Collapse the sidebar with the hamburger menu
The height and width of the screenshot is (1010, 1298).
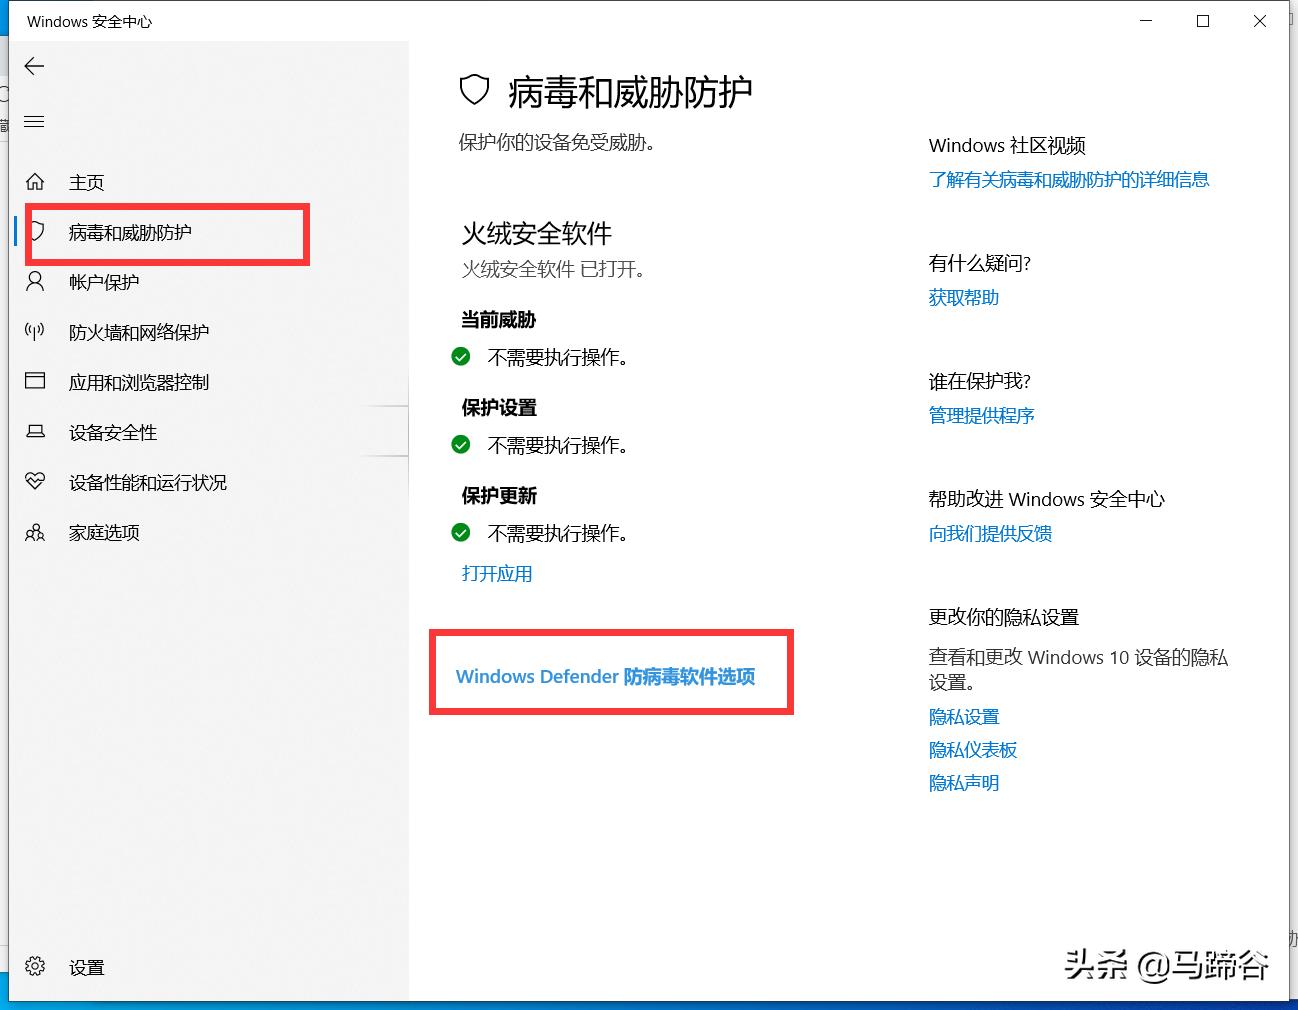(x=33, y=121)
